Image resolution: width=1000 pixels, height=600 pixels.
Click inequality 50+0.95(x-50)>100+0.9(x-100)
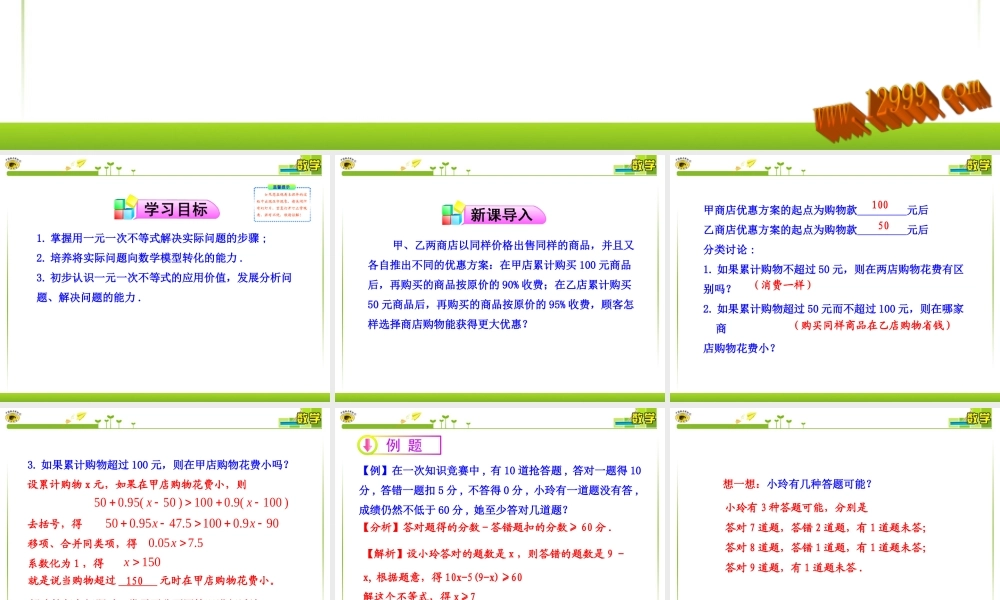(191, 502)
